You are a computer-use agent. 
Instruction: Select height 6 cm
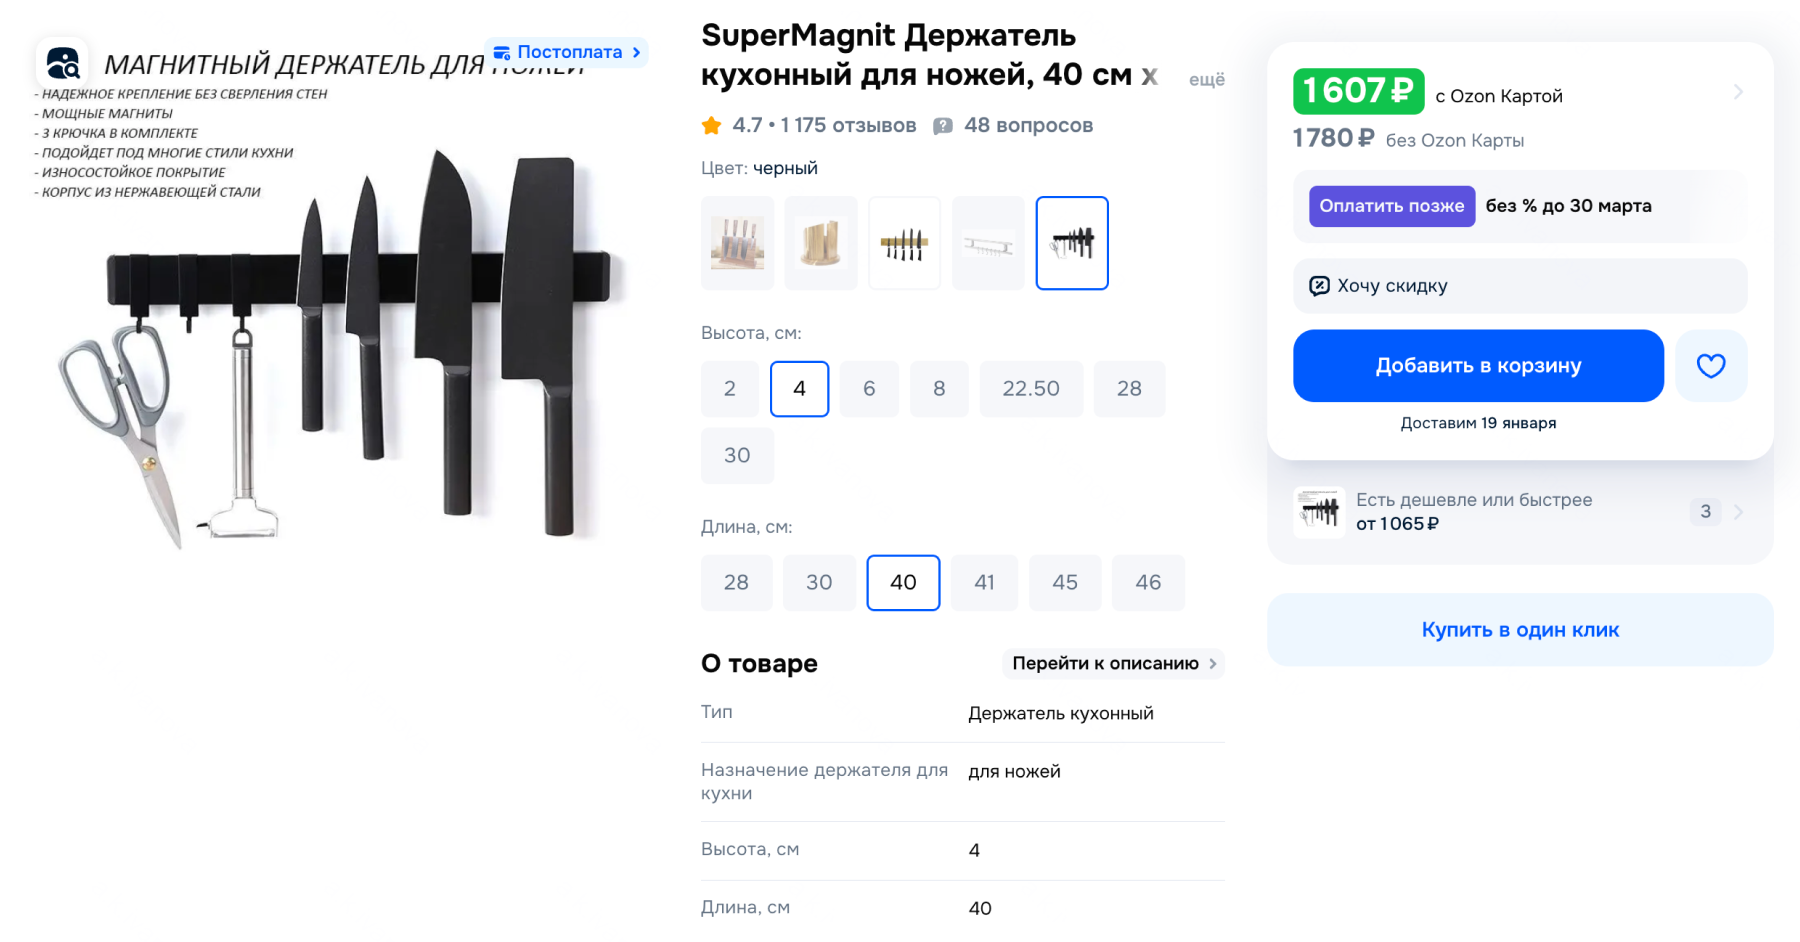point(868,388)
